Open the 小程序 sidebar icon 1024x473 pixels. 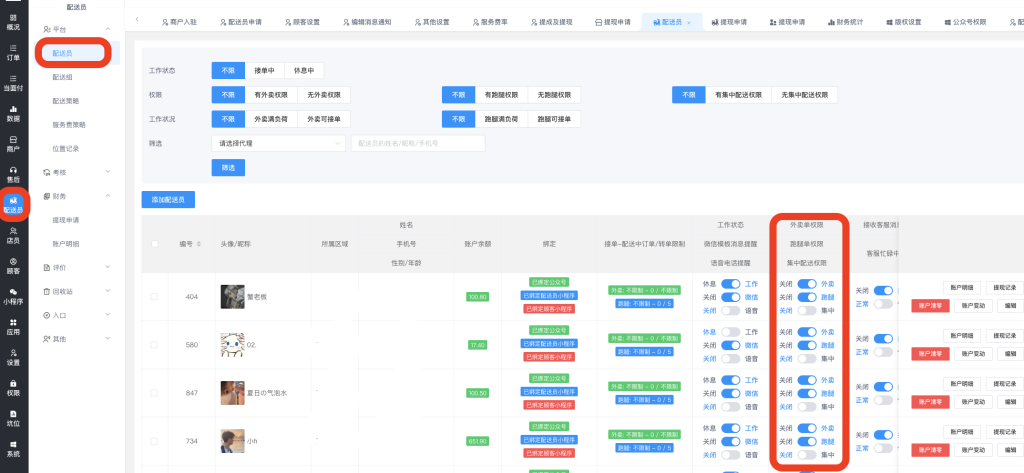[x=13, y=295]
